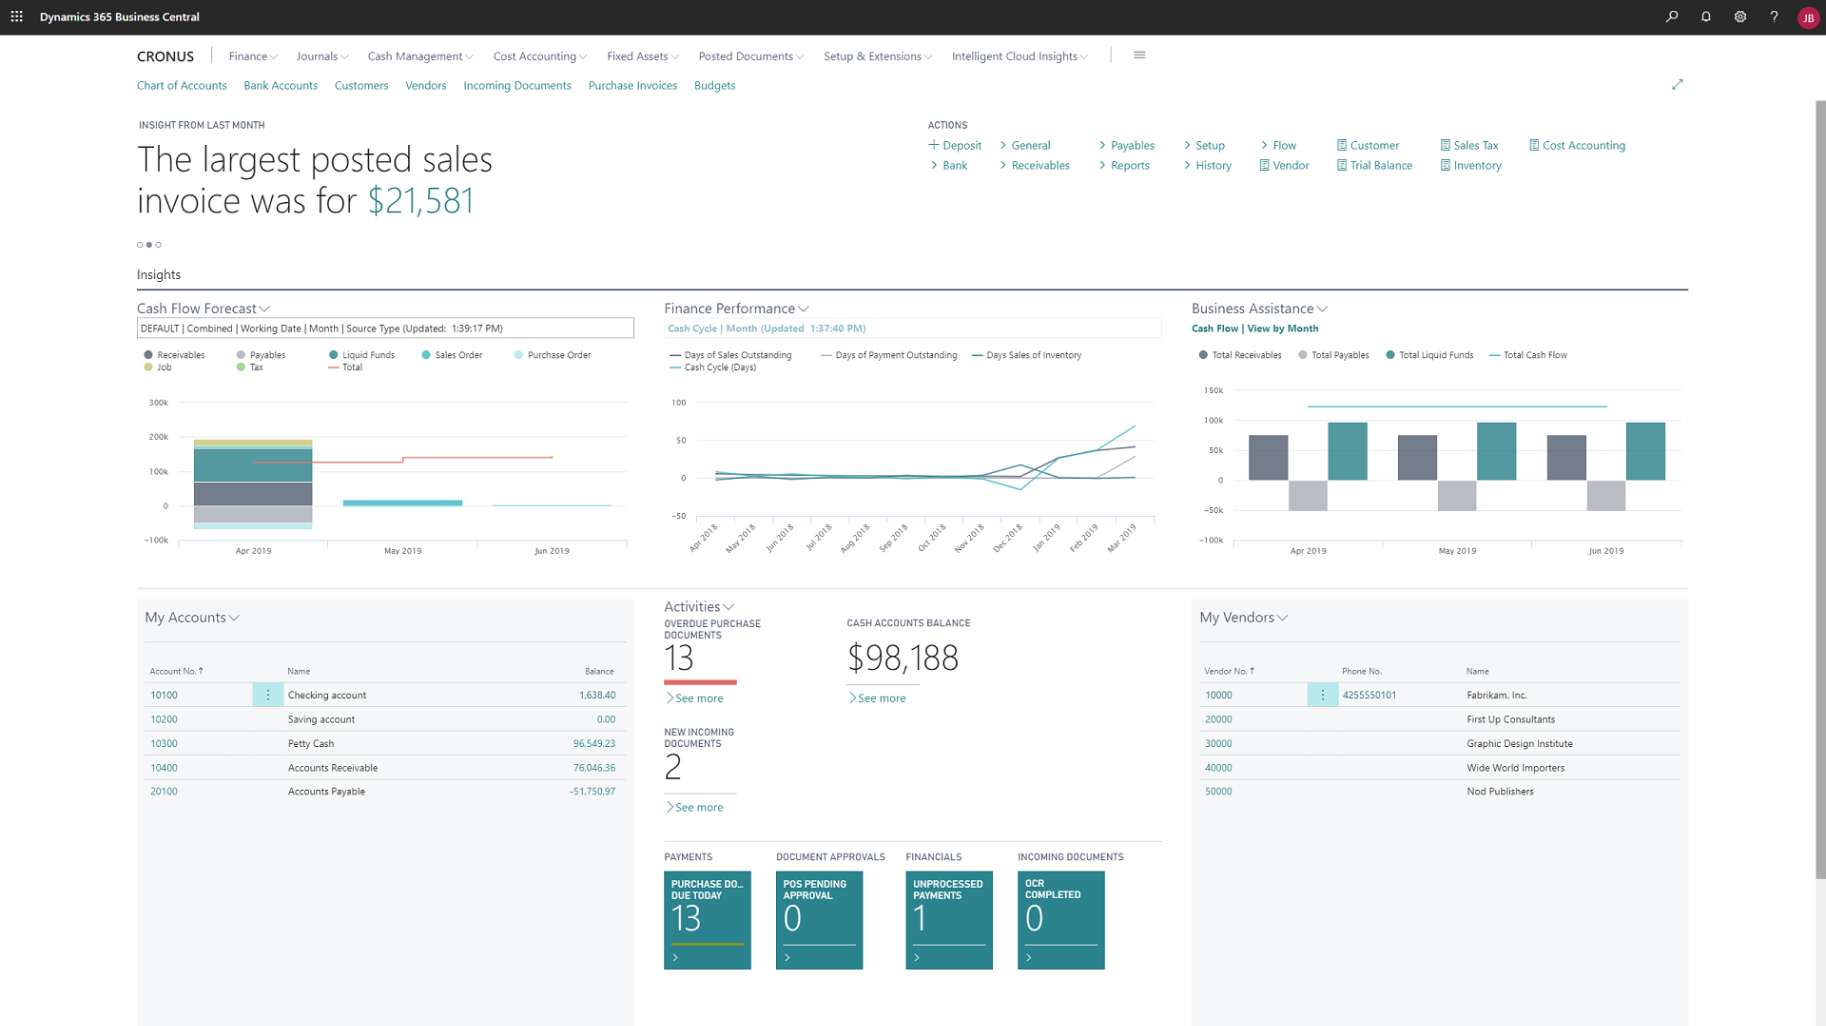Open the Vendor report action
Image resolution: width=1826 pixels, height=1026 pixels.
pyautogui.click(x=1284, y=165)
